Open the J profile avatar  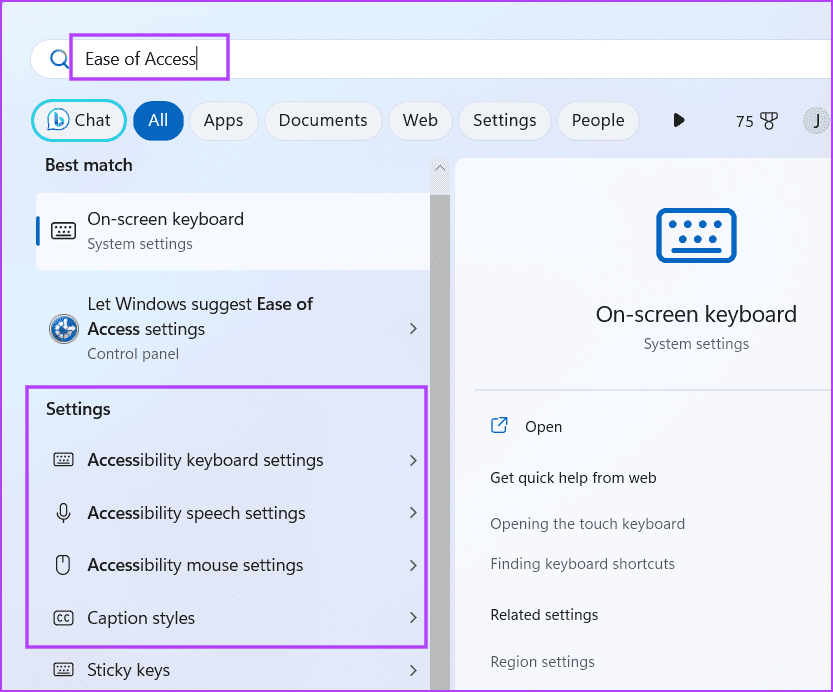coord(817,121)
